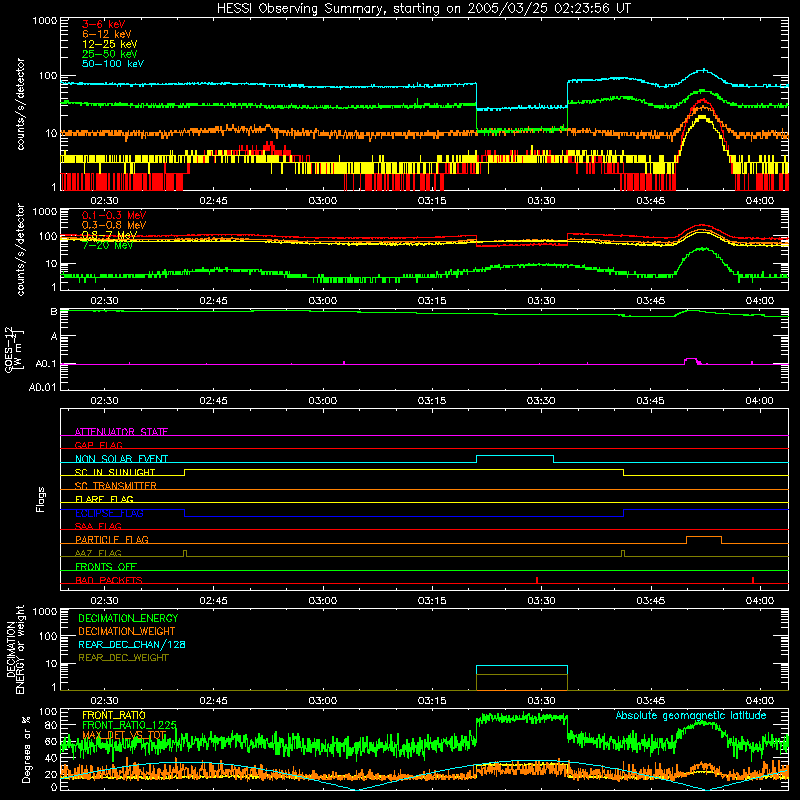The height and width of the screenshot is (800, 800).
Task: Select the BAD_PACKETS flag label
Action: 109,580
